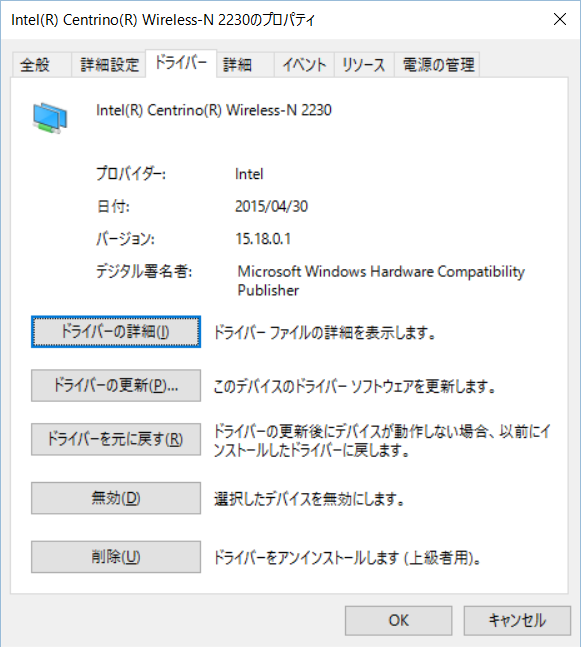Go to the 詳細 tab

click(x=245, y=65)
